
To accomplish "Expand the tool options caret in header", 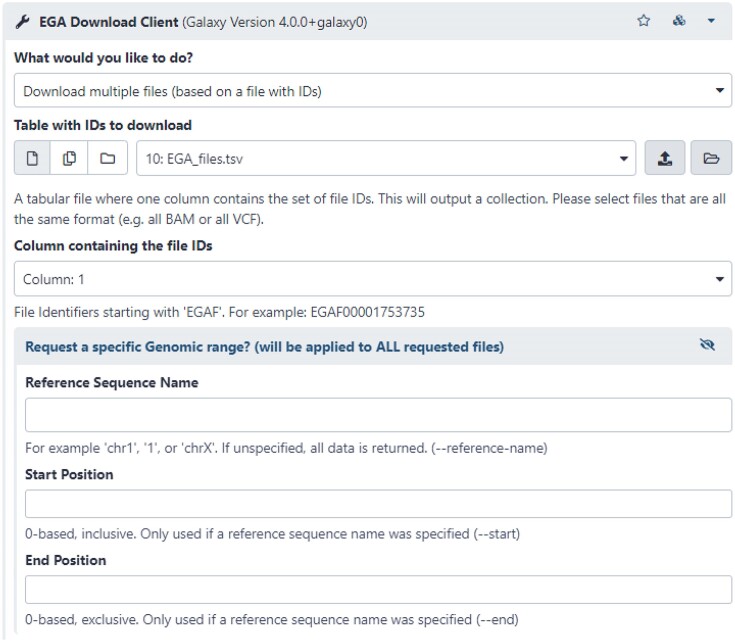I will 711,21.
